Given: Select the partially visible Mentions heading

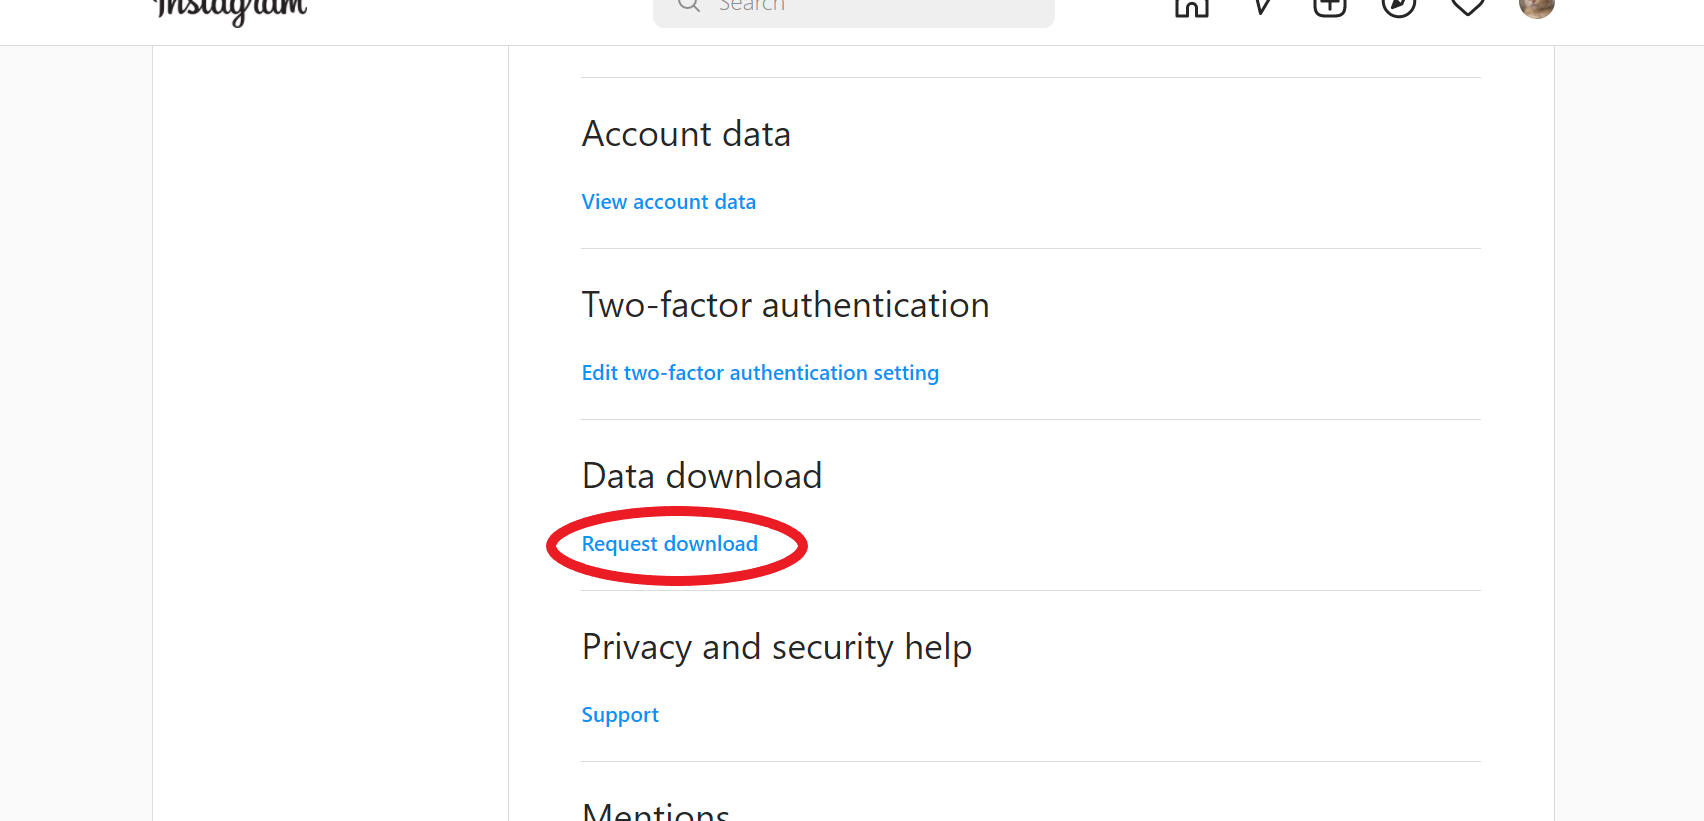Looking at the screenshot, I should [656, 810].
